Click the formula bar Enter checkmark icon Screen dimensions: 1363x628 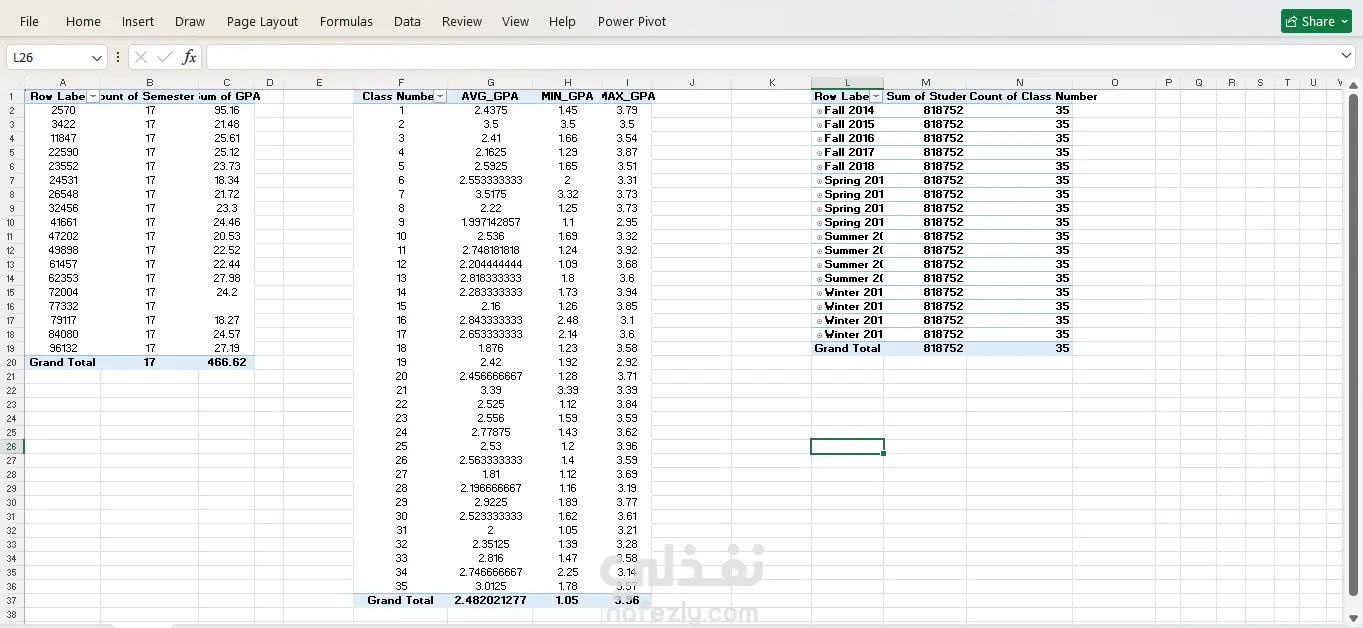click(165, 57)
